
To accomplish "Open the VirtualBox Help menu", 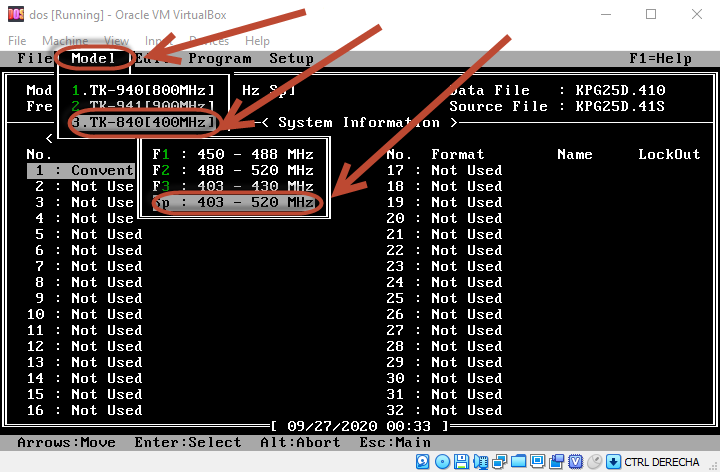I will 257,41.
